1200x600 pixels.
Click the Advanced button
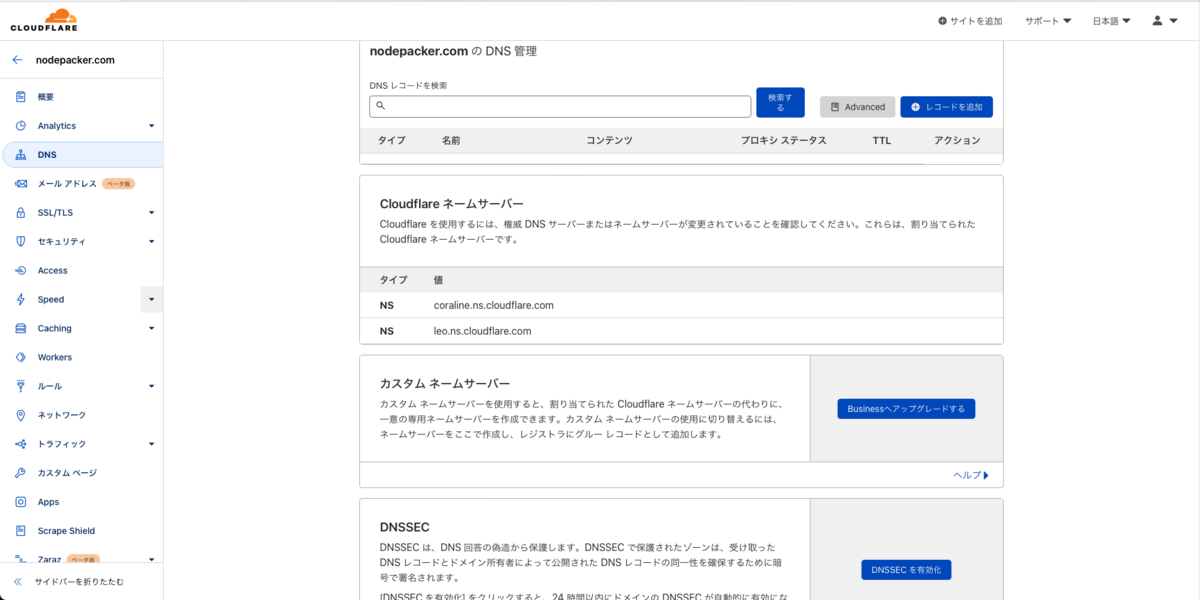click(x=857, y=107)
